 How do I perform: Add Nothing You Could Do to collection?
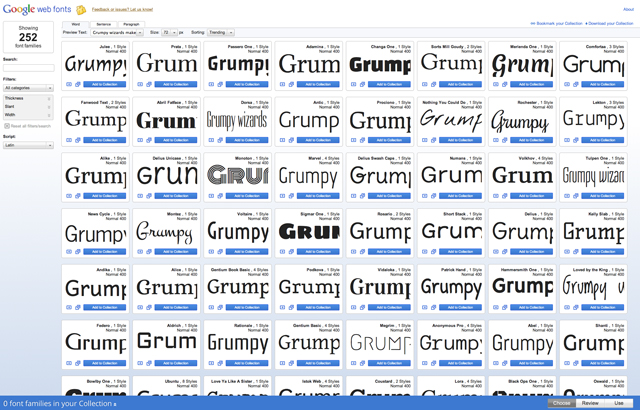pyautogui.click(x=460, y=140)
